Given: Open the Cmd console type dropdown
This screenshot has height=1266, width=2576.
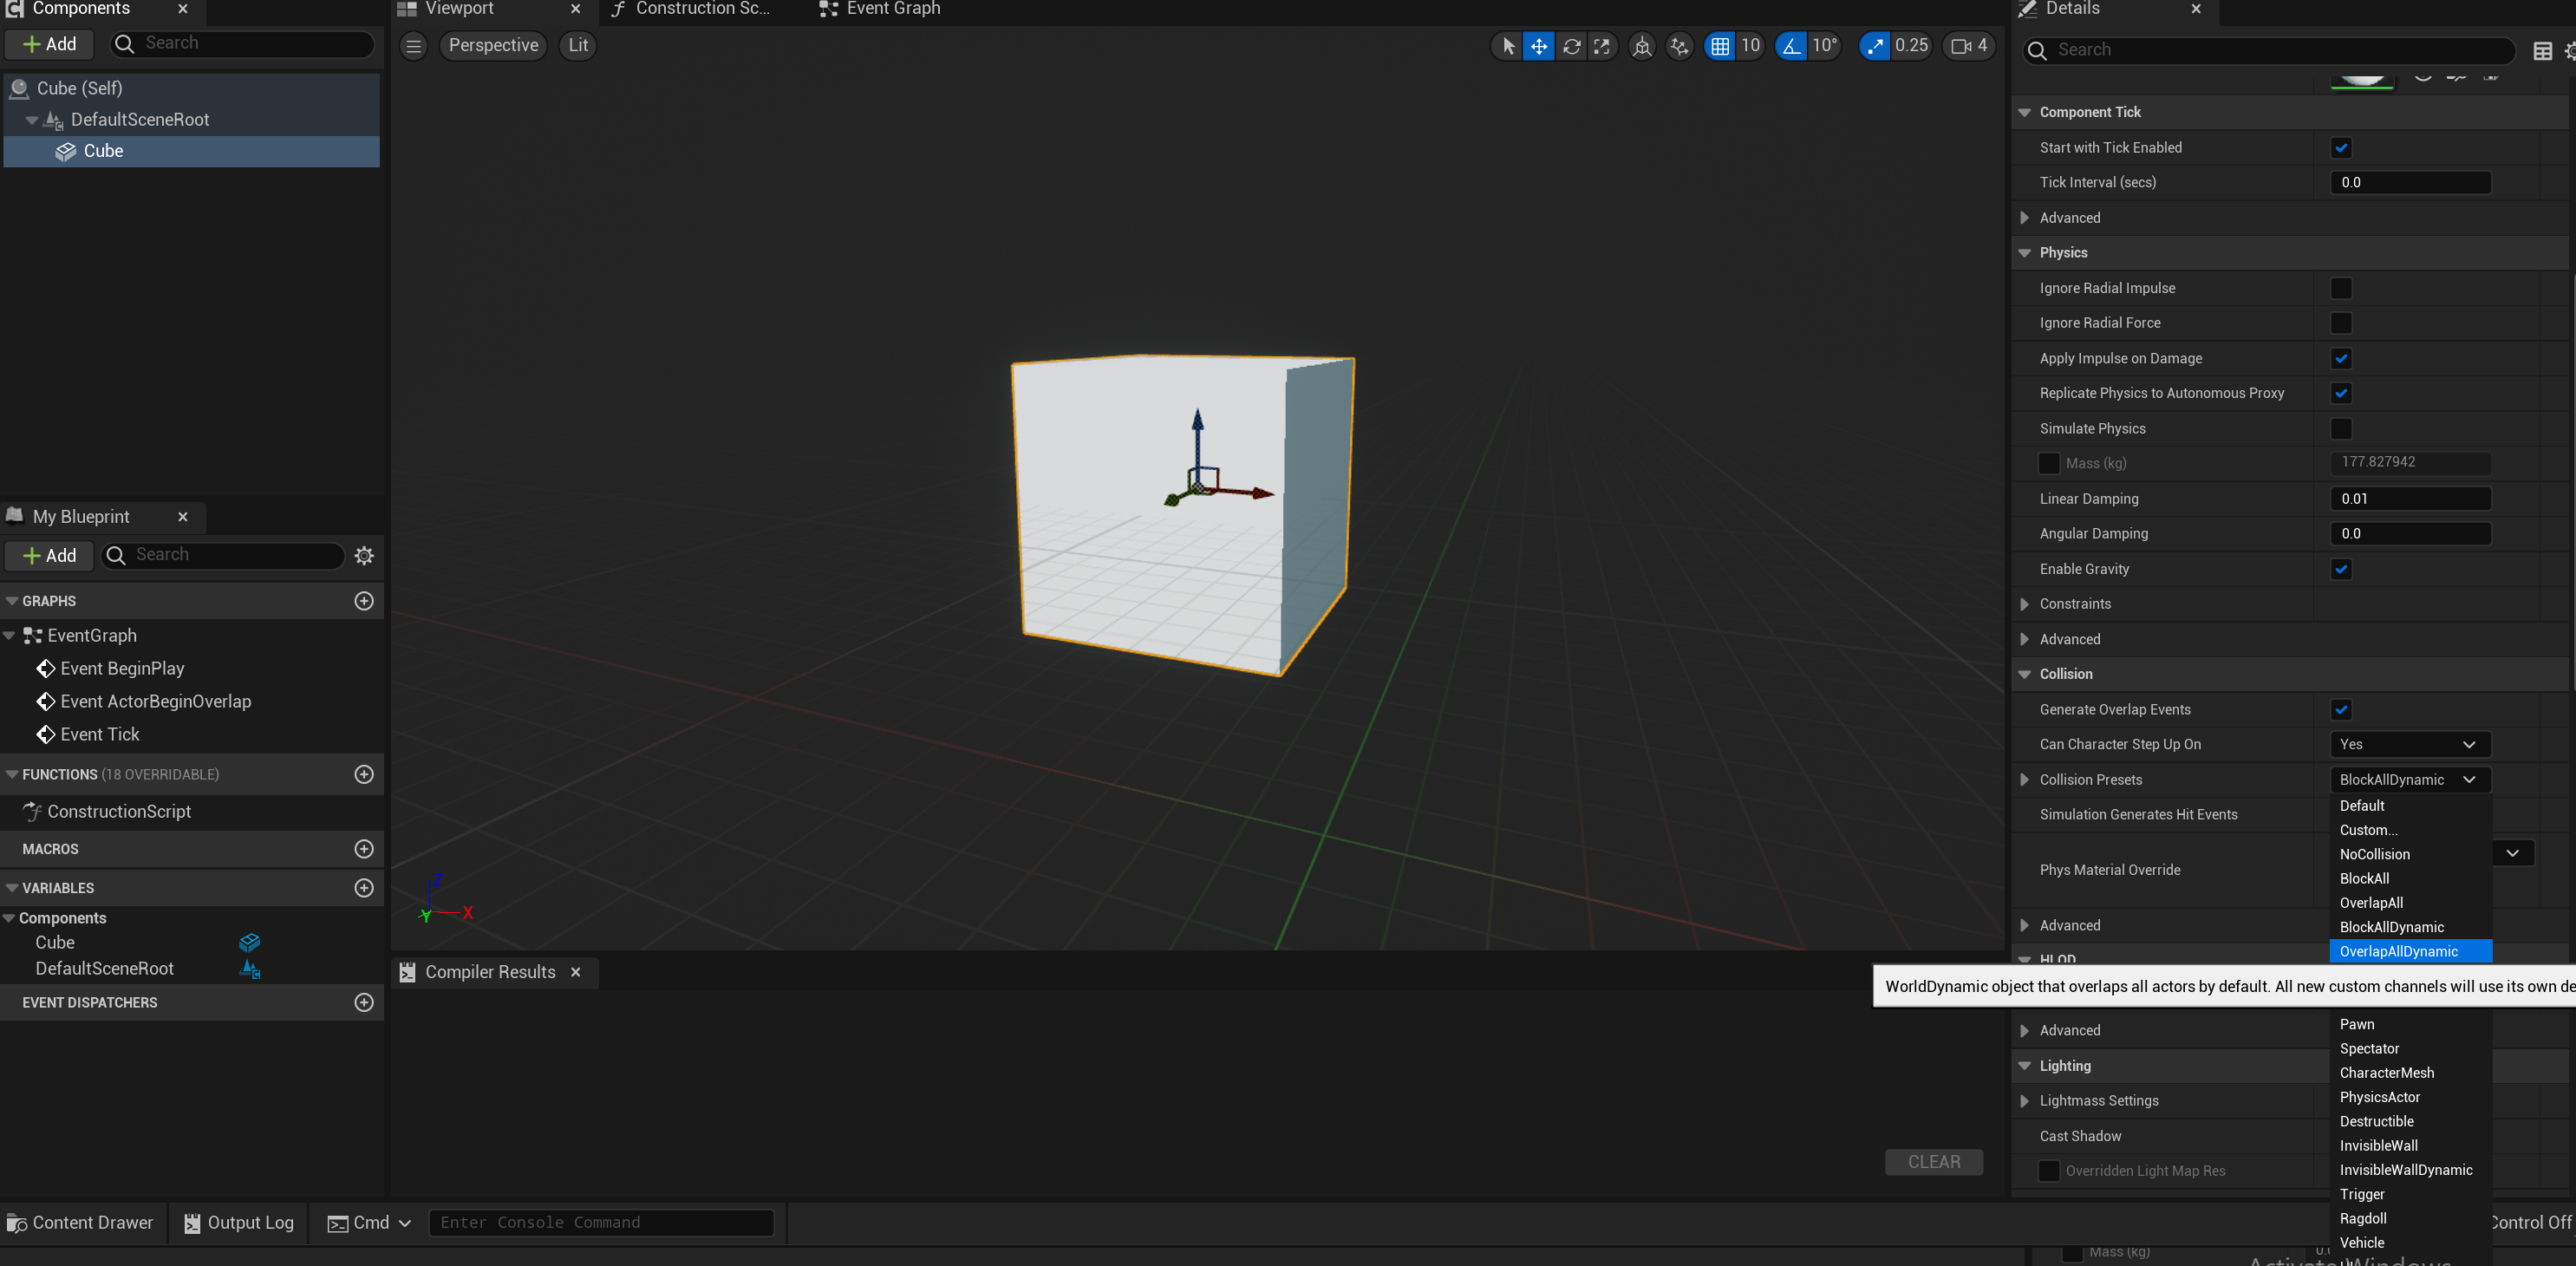Looking at the screenshot, I should point(370,1223).
